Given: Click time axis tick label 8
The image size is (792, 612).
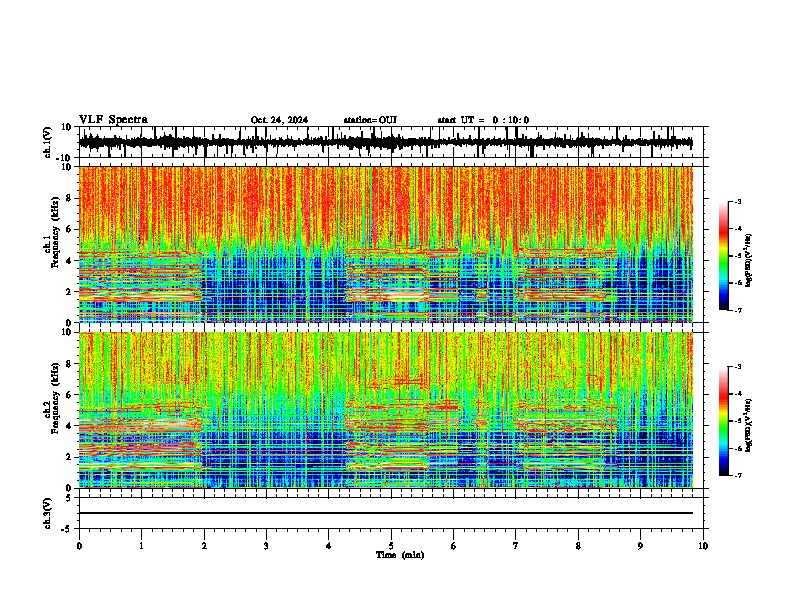Looking at the screenshot, I should pos(578,546).
